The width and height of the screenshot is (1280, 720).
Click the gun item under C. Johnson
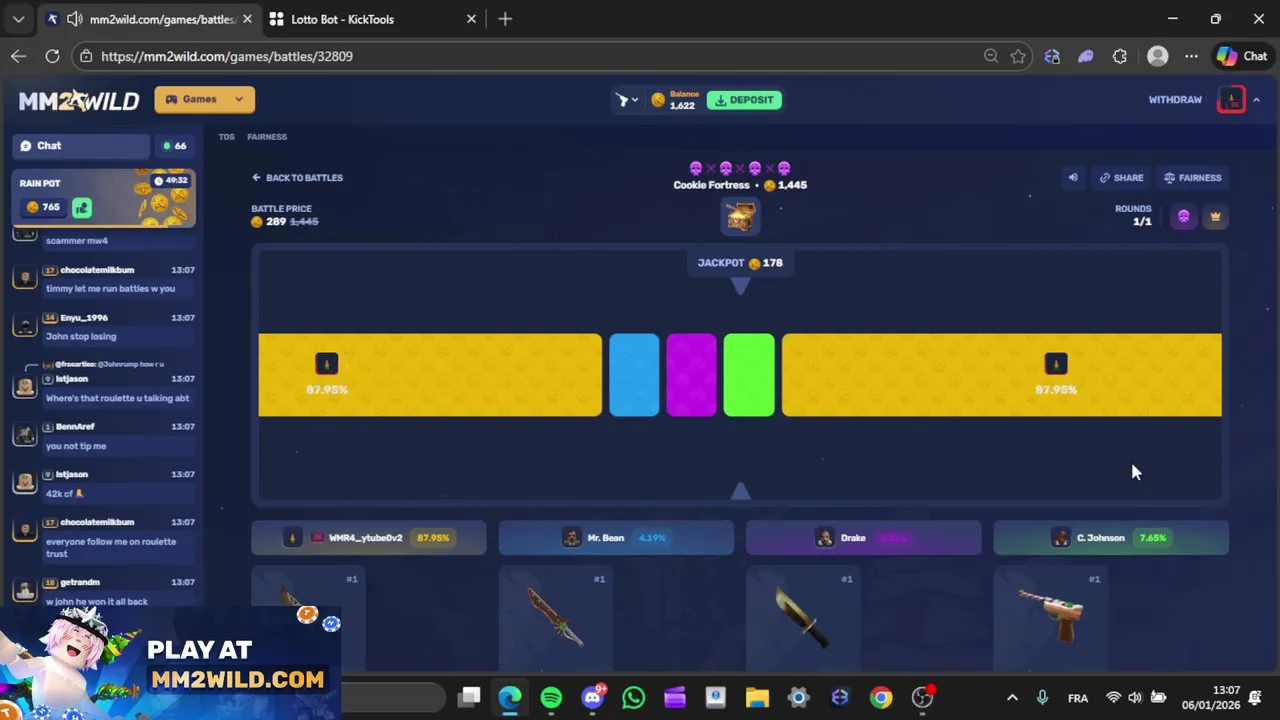coord(1050,615)
